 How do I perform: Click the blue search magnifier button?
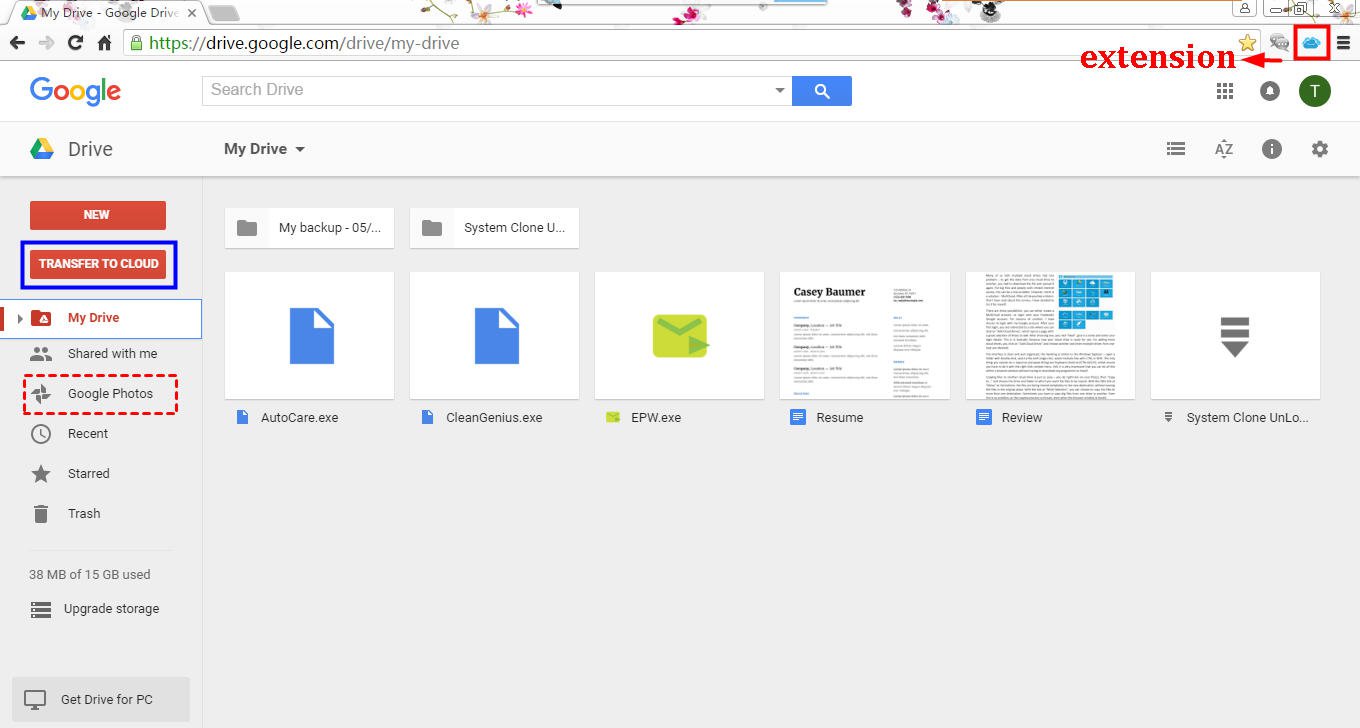point(822,90)
